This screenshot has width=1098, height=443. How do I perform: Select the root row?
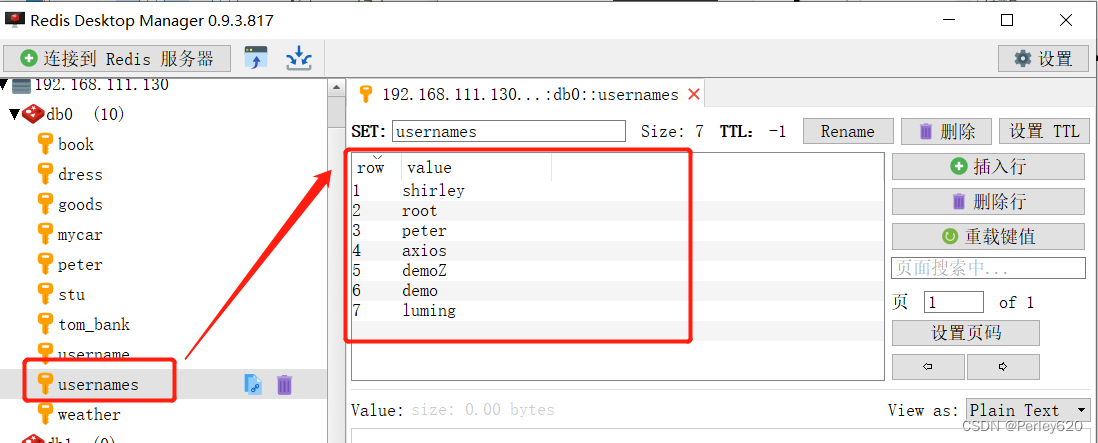click(x=618, y=211)
